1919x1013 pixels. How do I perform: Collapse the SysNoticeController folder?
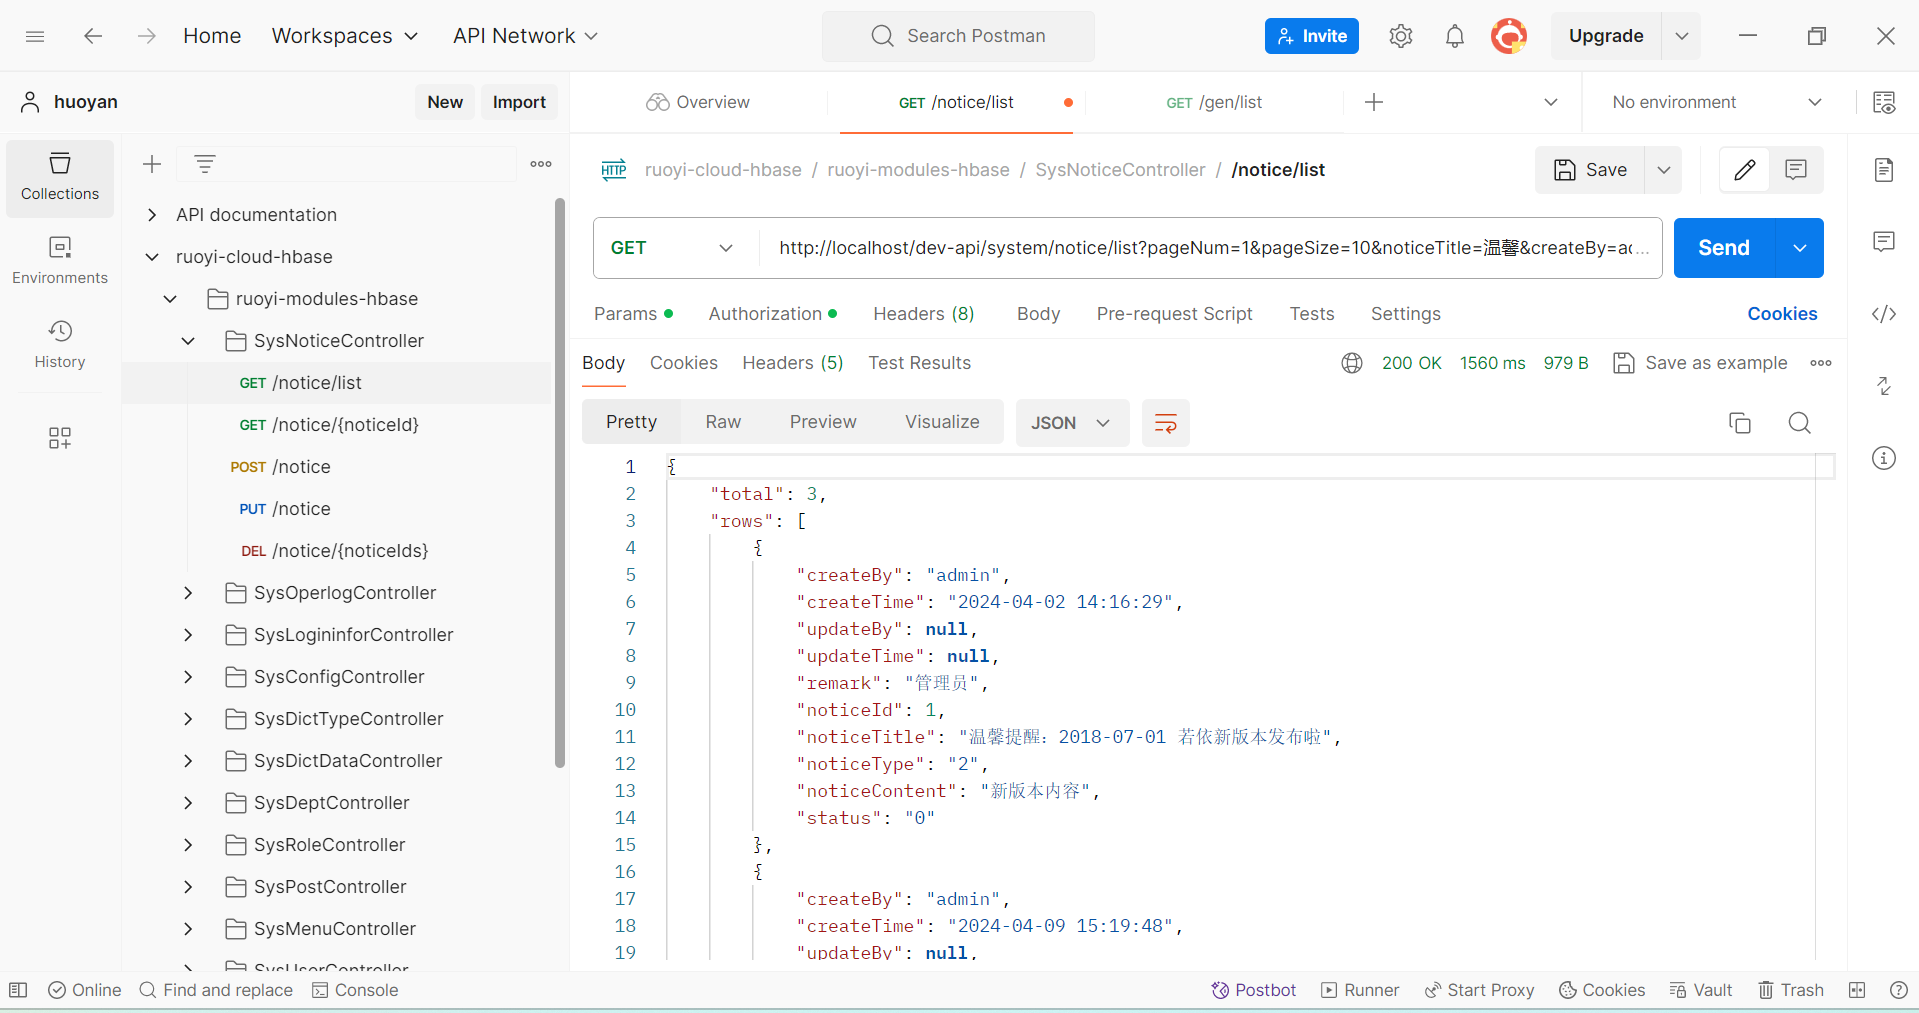pos(188,341)
